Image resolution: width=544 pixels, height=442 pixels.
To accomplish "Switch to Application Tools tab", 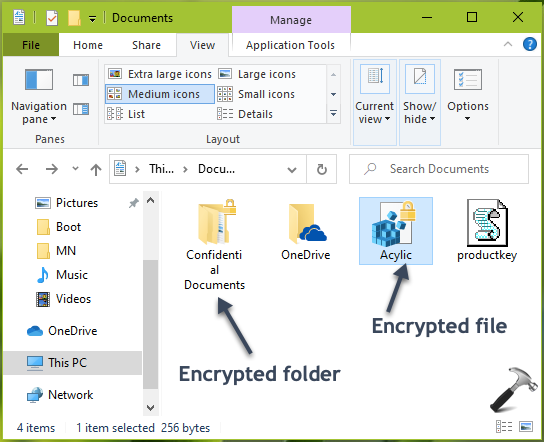I will click(290, 45).
